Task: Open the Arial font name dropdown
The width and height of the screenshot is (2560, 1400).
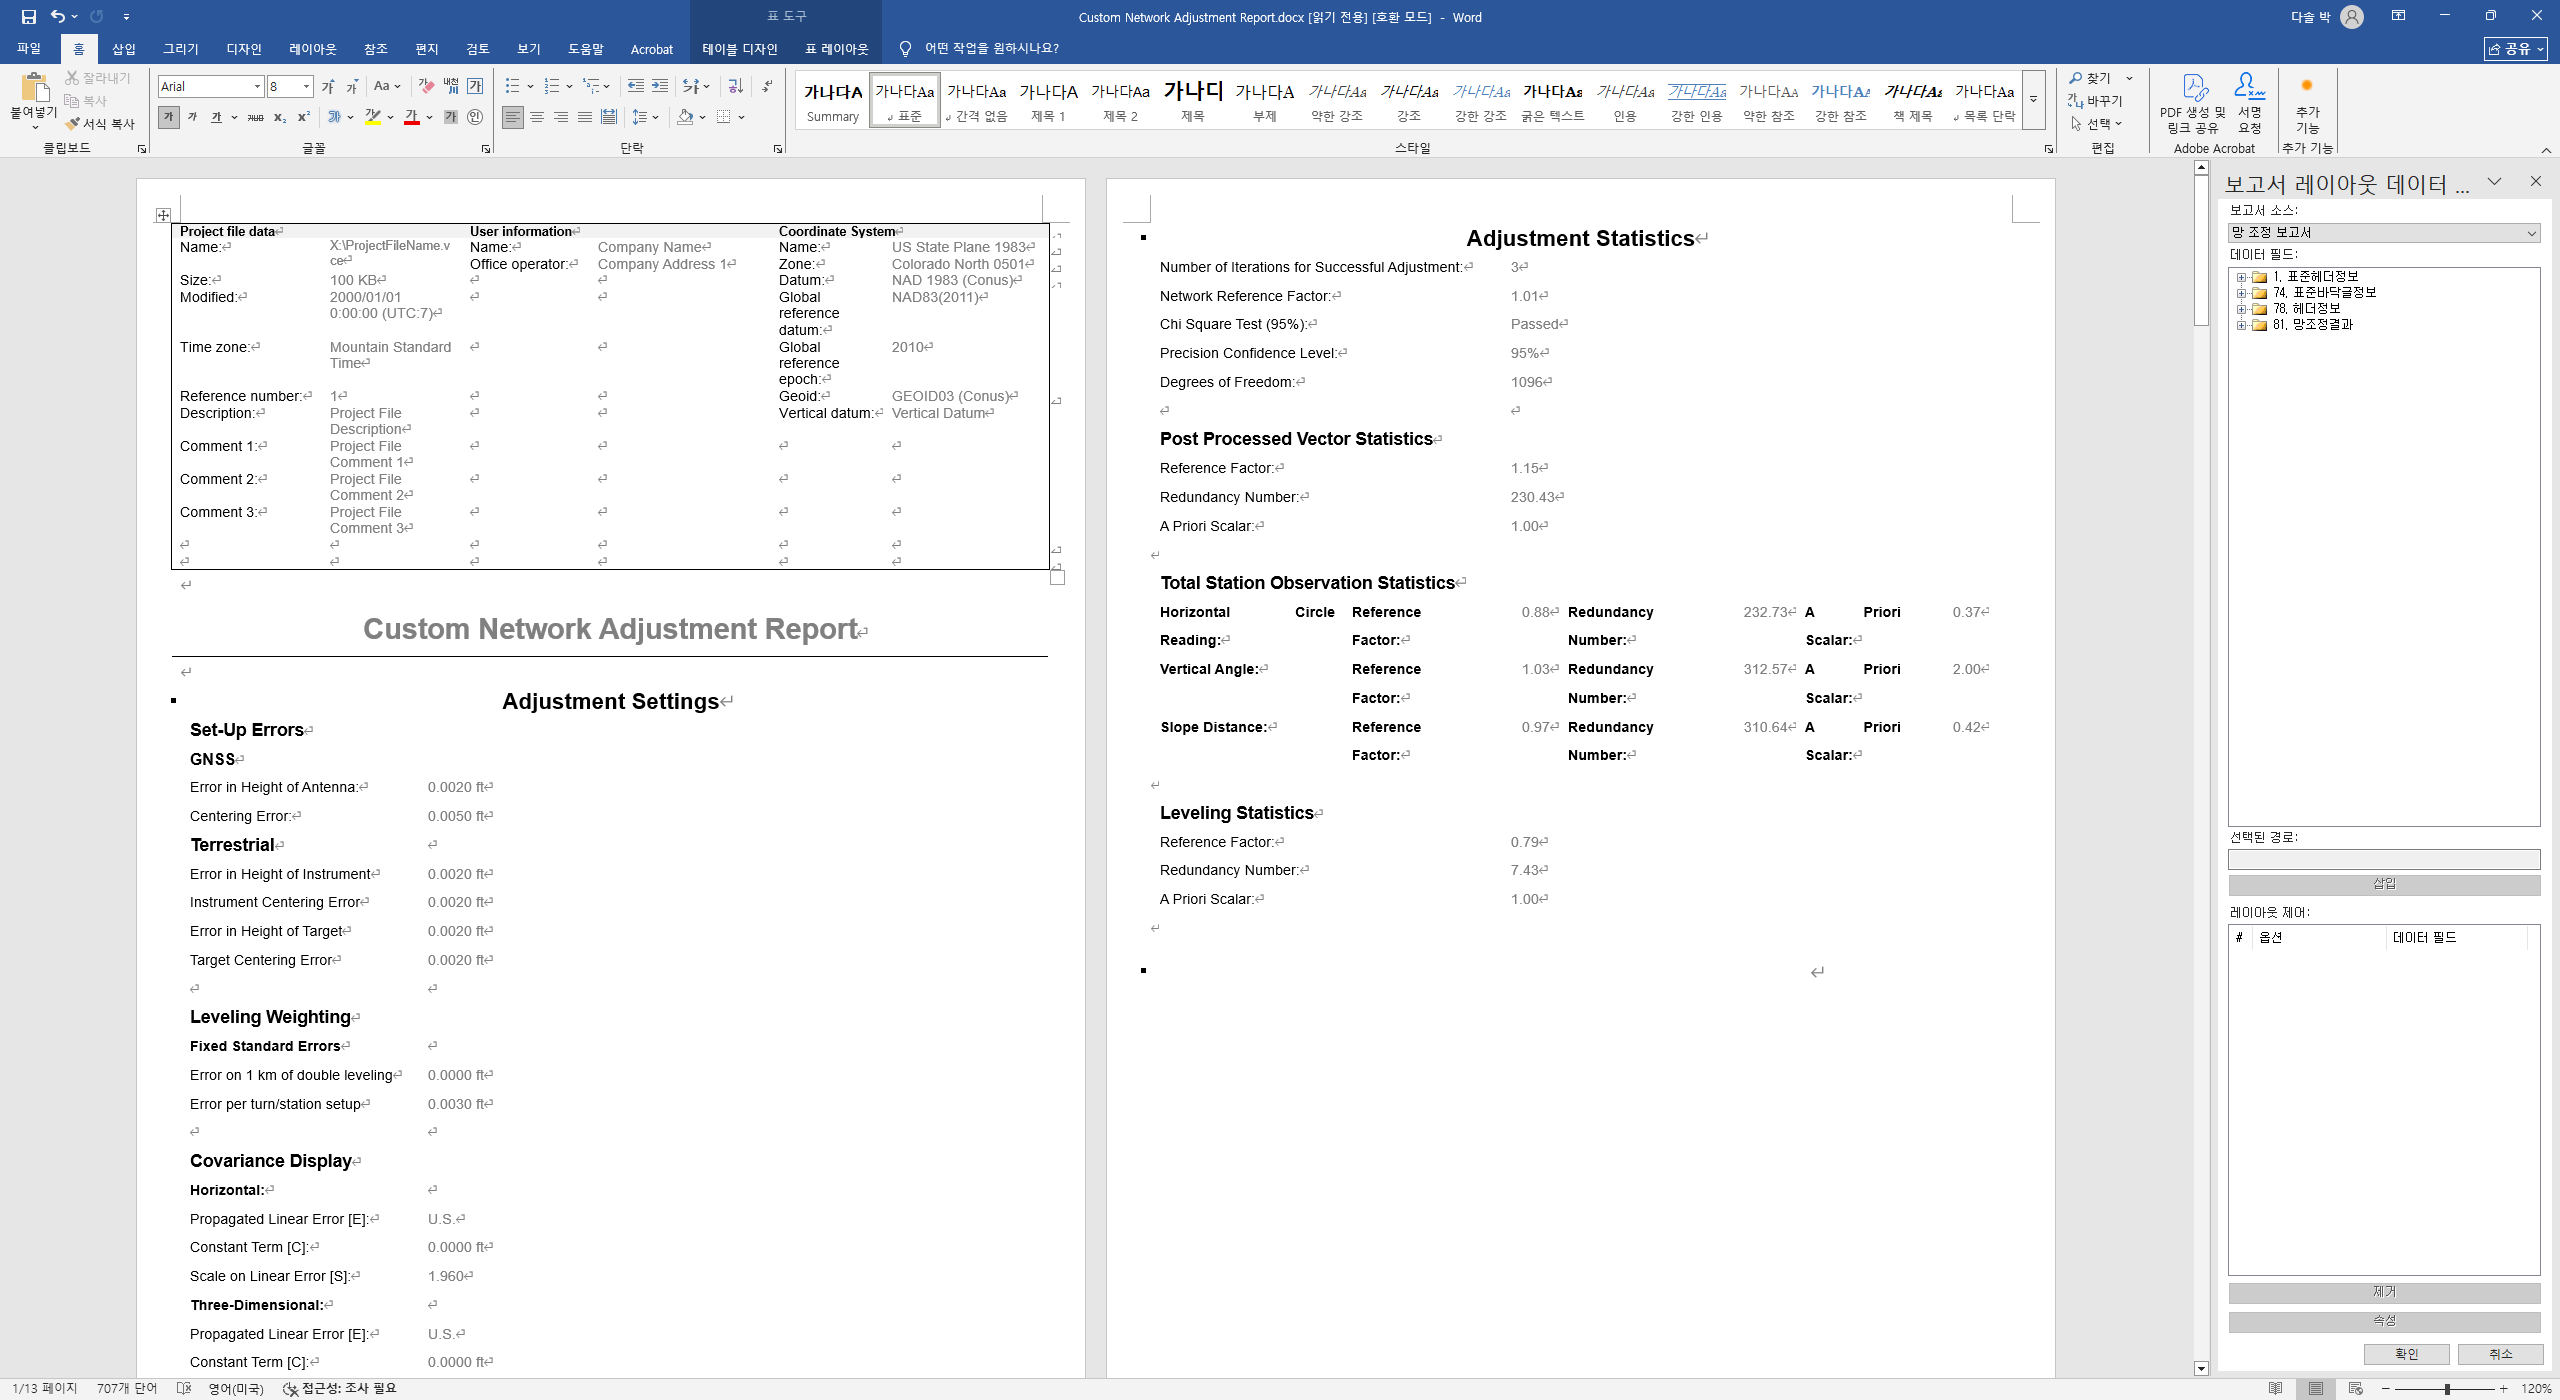Action: (257, 86)
